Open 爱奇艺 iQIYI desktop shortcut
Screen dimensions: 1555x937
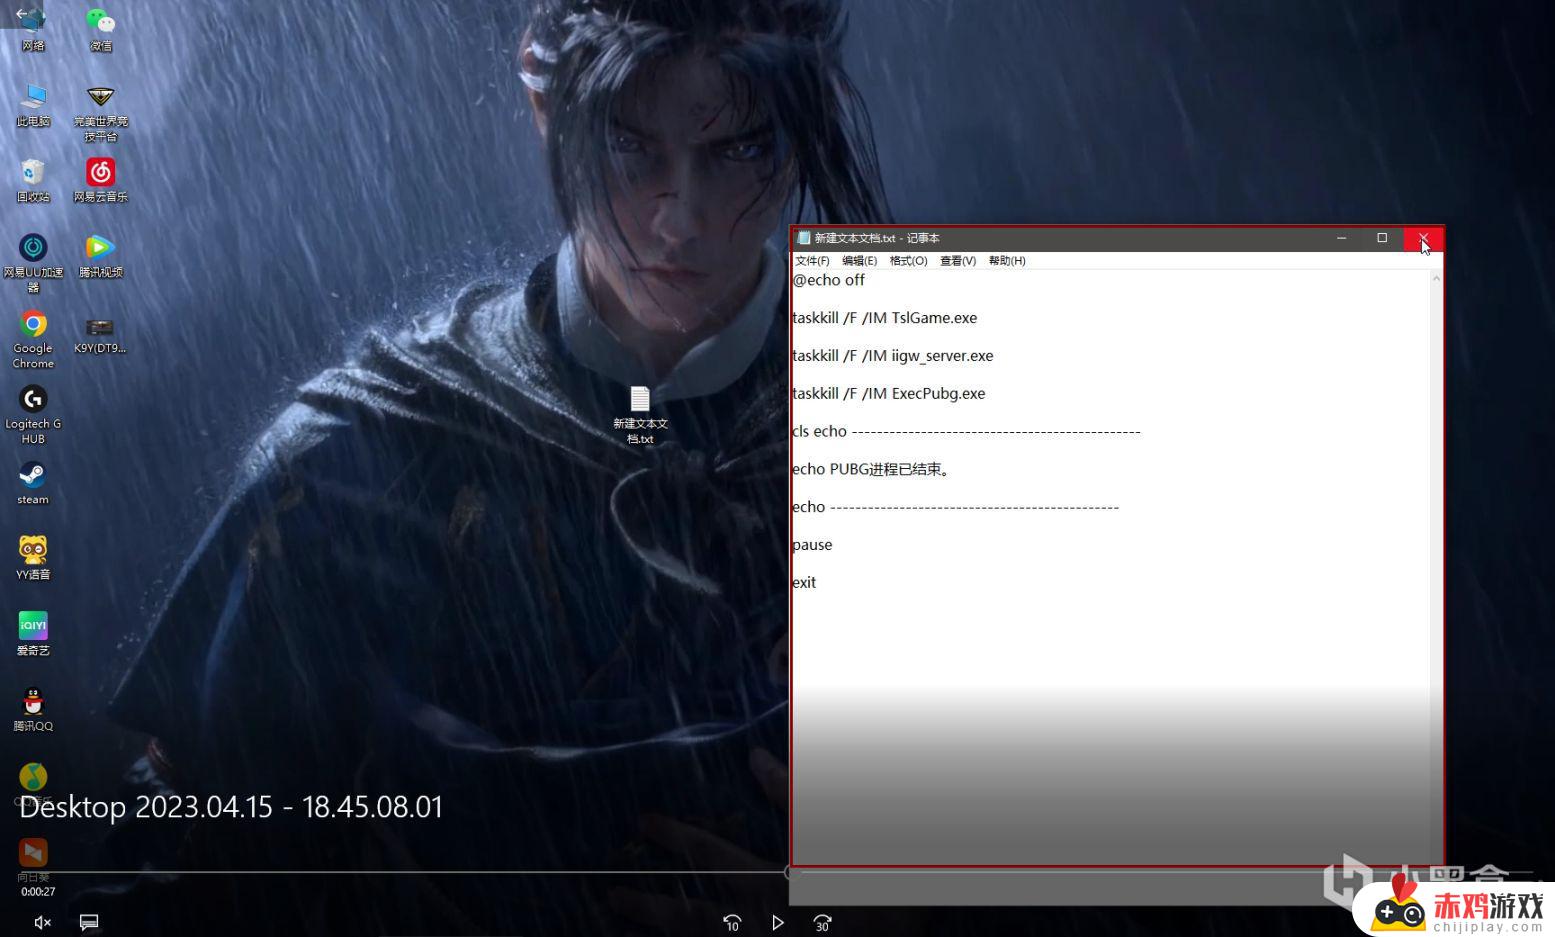coord(33,633)
